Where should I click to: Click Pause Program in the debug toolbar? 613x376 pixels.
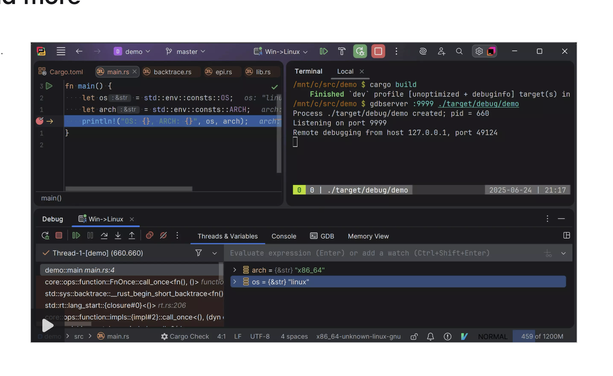tap(90, 236)
